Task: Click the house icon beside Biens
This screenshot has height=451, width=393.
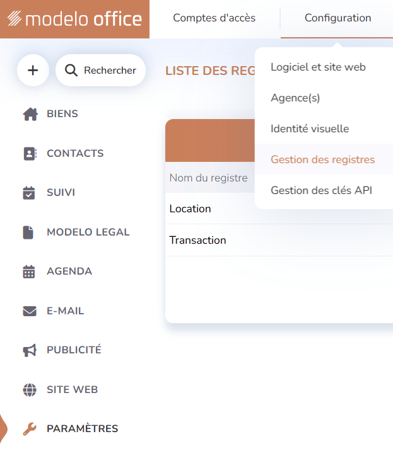Action: tap(30, 114)
